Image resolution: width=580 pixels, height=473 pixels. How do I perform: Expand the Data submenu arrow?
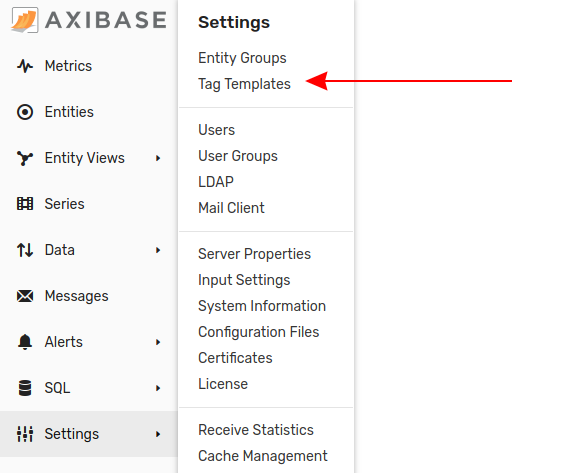point(158,250)
